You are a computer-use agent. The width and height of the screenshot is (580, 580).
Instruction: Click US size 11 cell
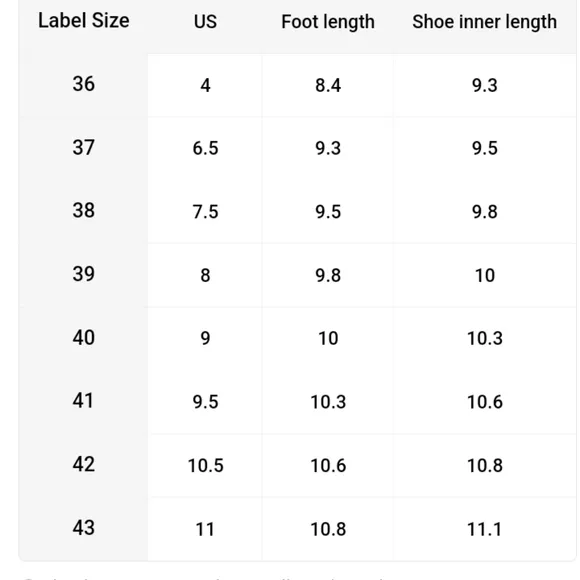[205, 529]
